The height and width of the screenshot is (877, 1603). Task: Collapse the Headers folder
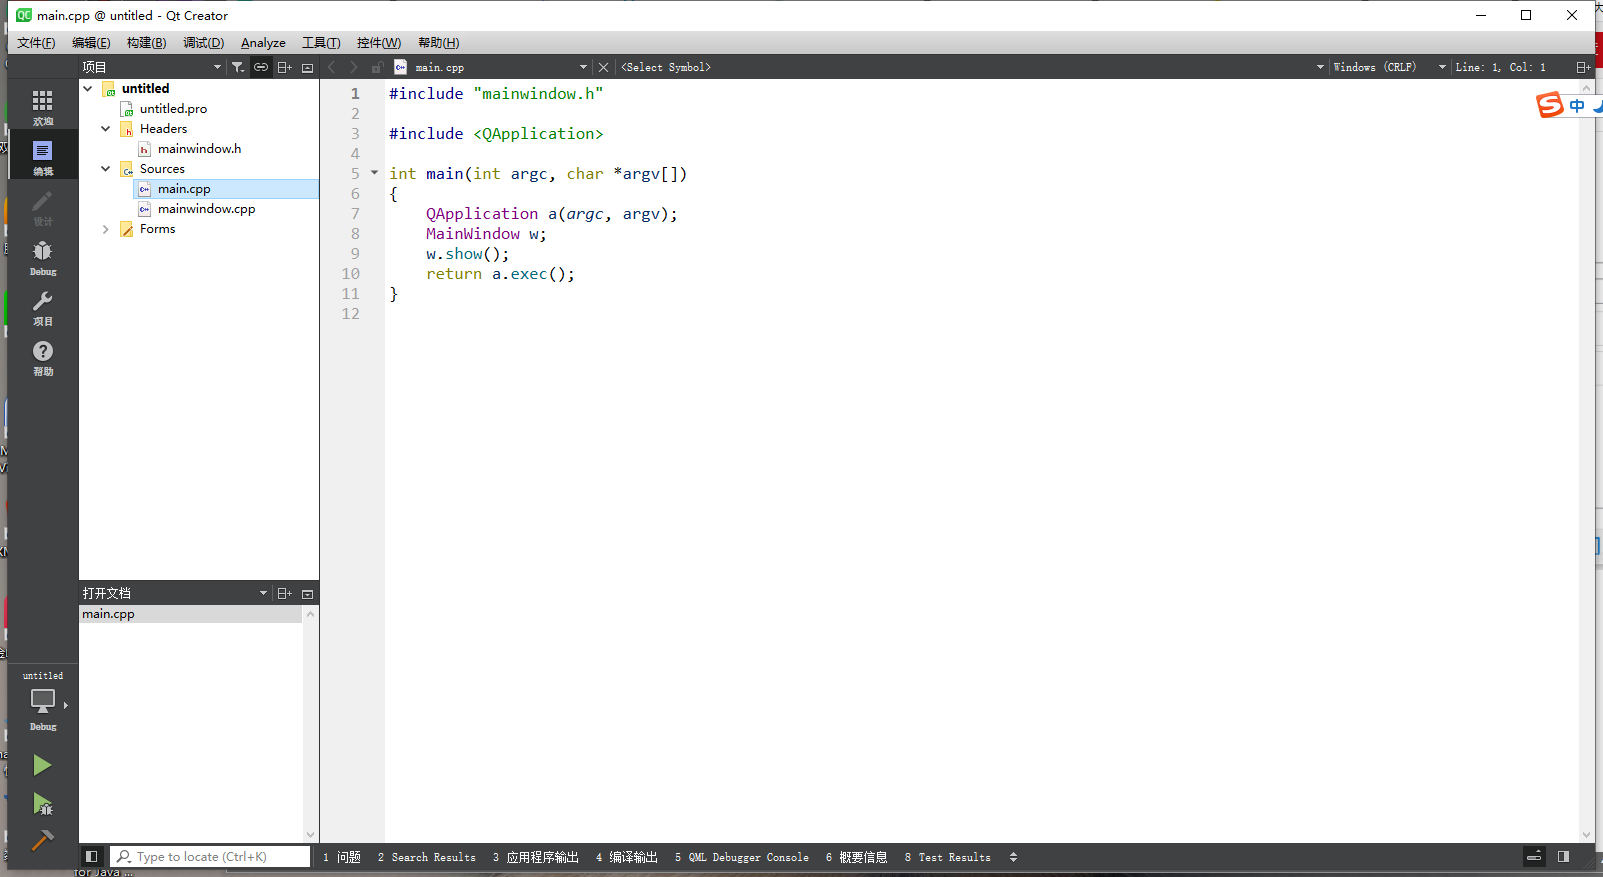106,128
